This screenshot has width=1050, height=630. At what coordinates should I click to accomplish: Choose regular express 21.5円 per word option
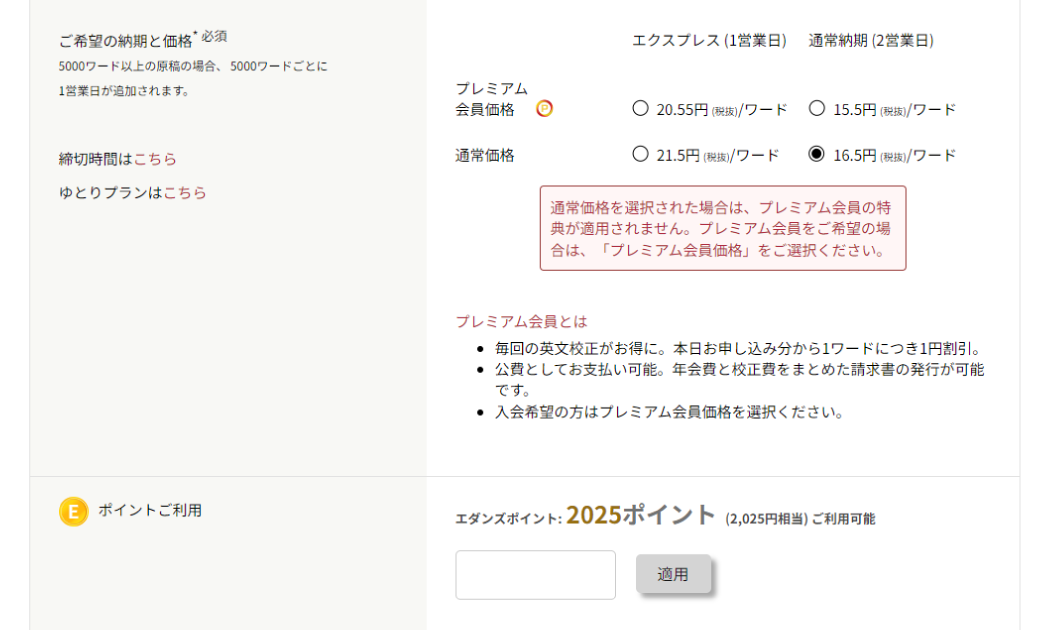click(x=640, y=154)
